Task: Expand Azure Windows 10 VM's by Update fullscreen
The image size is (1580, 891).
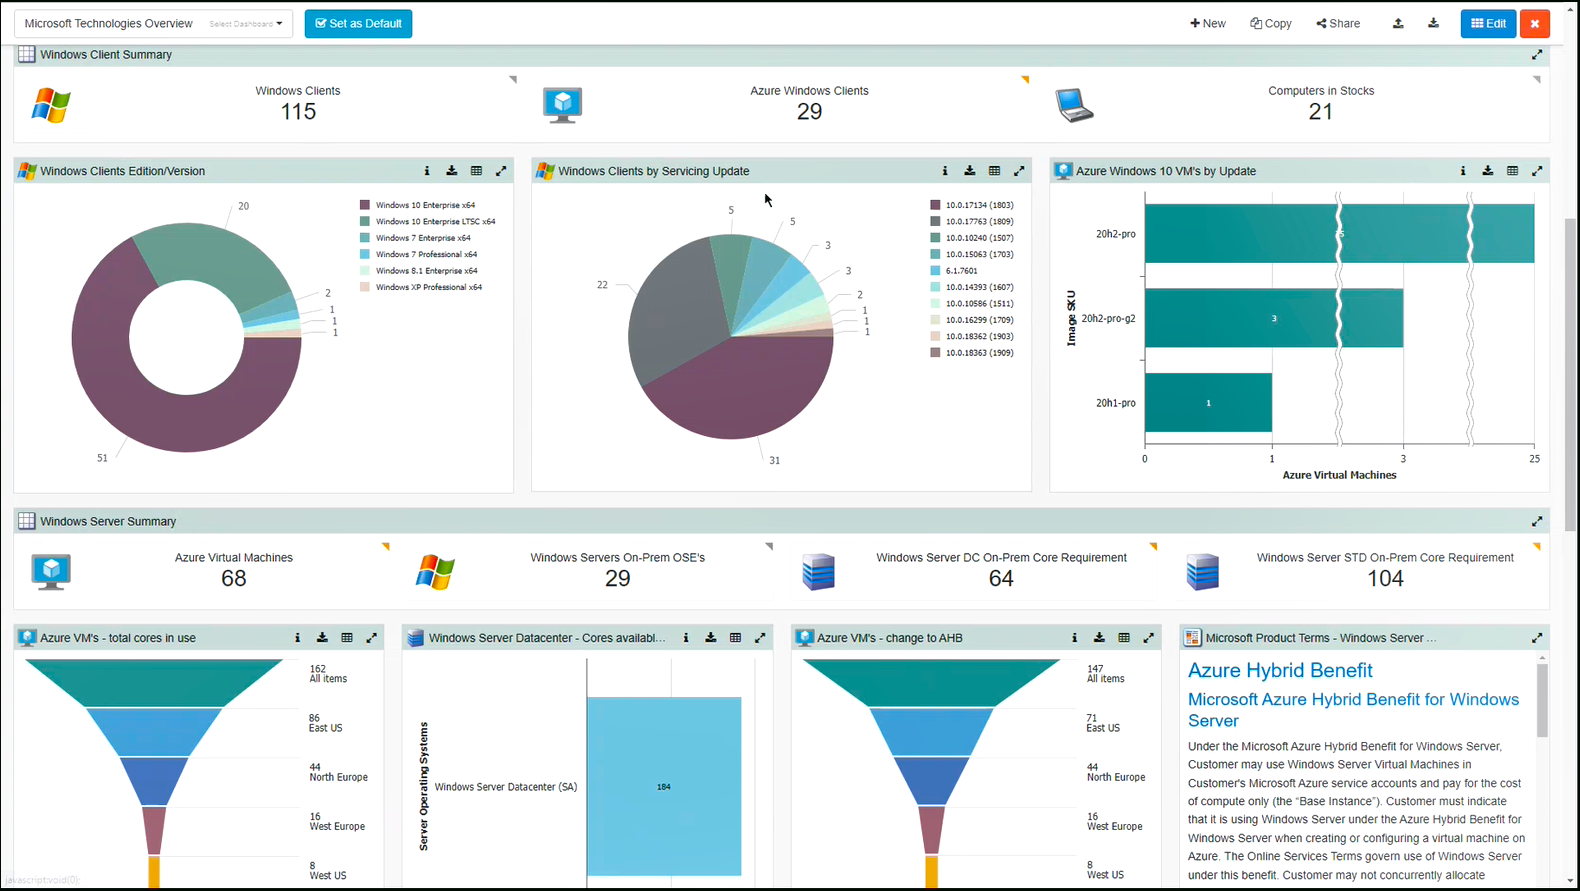Action: [x=1537, y=171]
